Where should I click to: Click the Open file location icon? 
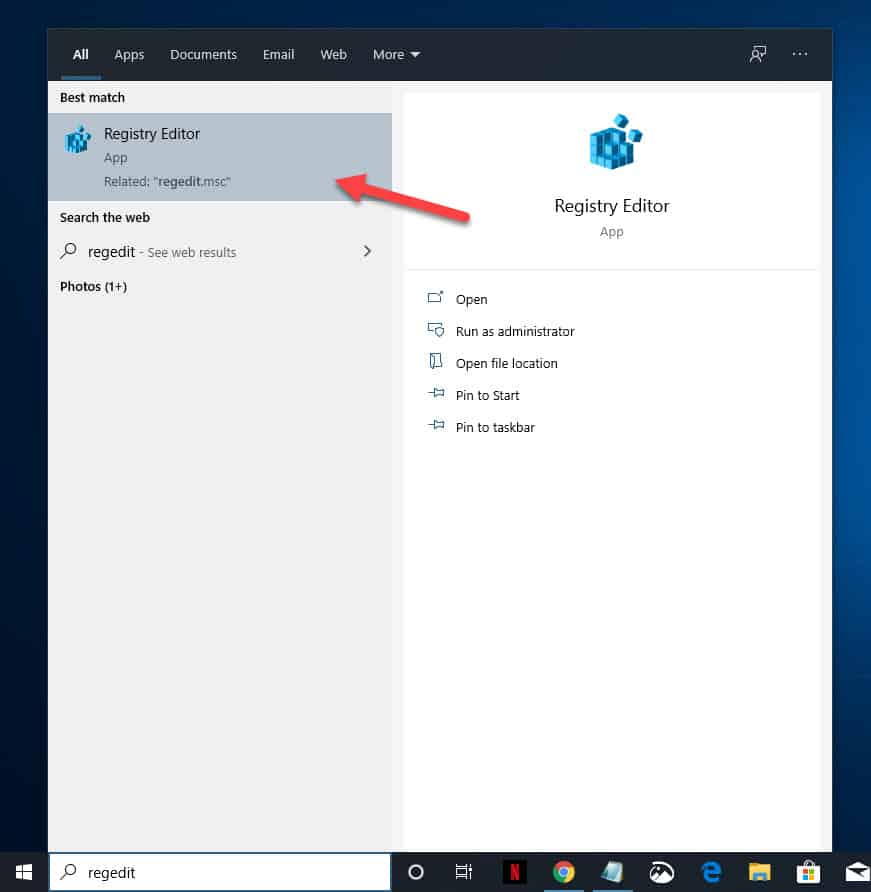click(x=435, y=361)
